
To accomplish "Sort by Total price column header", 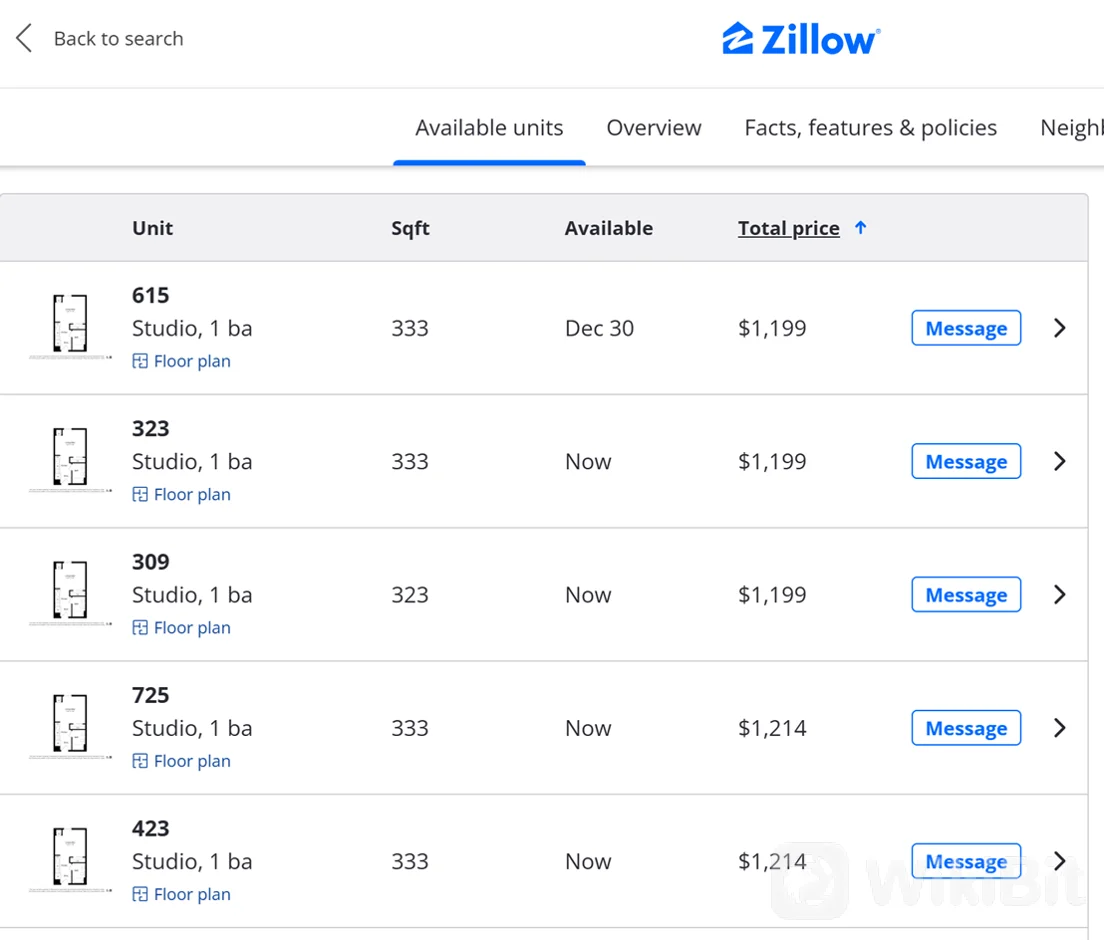I will click(788, 228).
